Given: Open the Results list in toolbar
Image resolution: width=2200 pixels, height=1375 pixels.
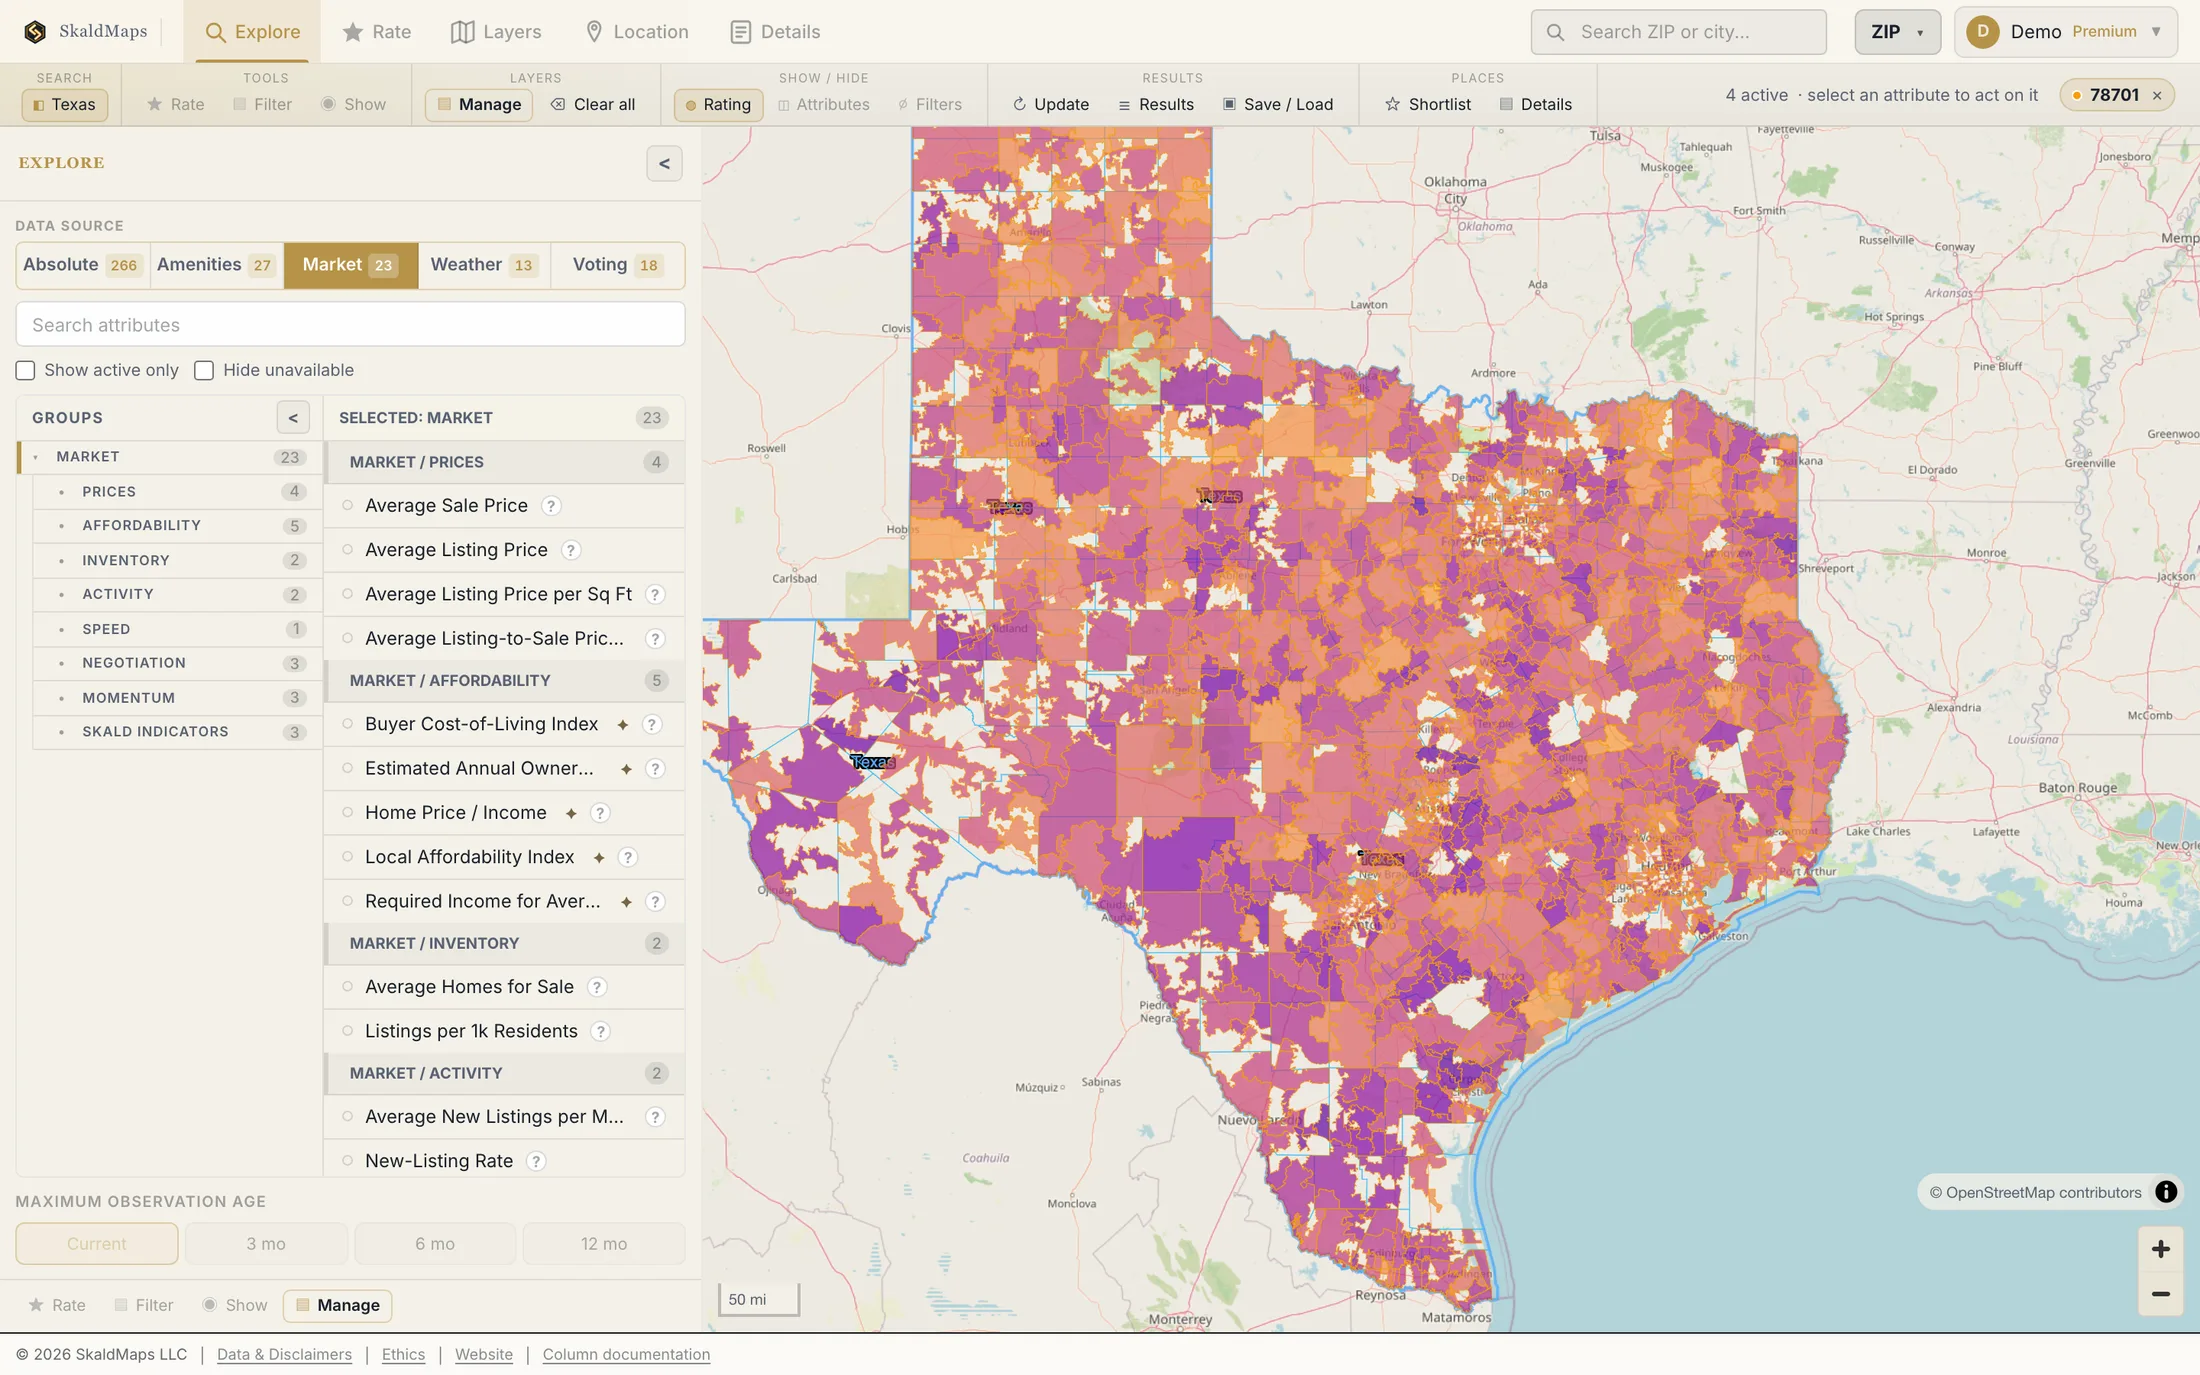Looking at the screenshot, I should tap(1156, 104).
